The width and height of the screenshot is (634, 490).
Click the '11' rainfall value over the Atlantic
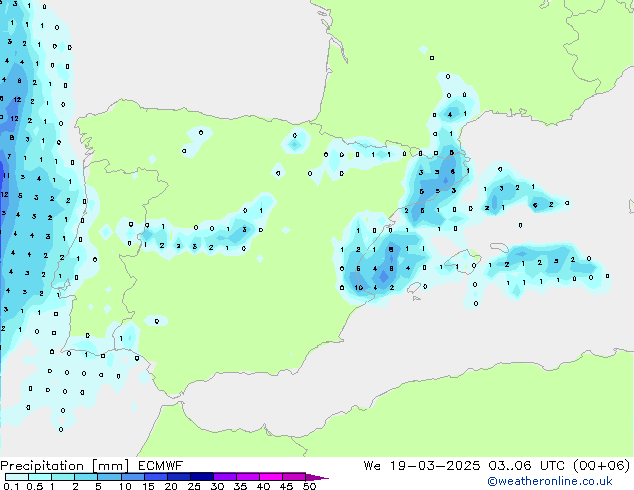6,175
